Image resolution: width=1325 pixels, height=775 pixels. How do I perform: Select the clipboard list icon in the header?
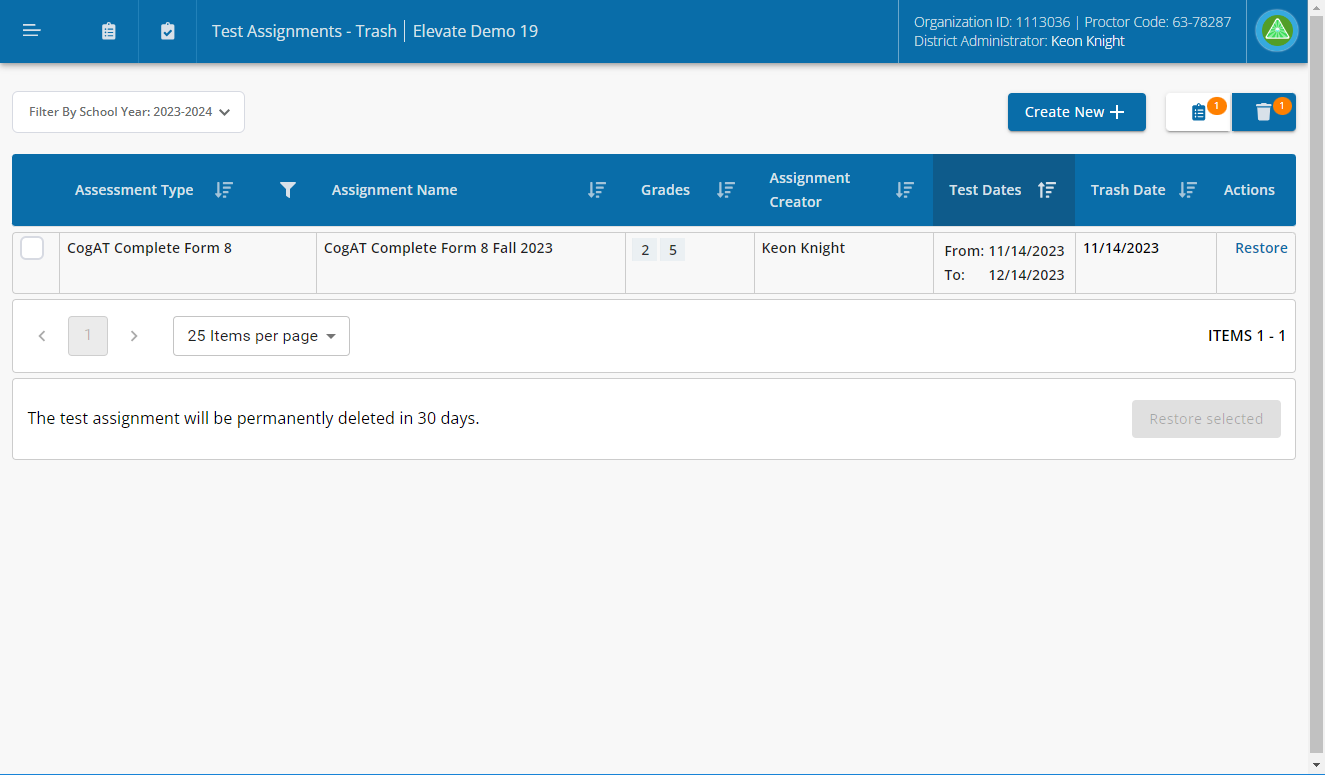click(x=108, y=30)
